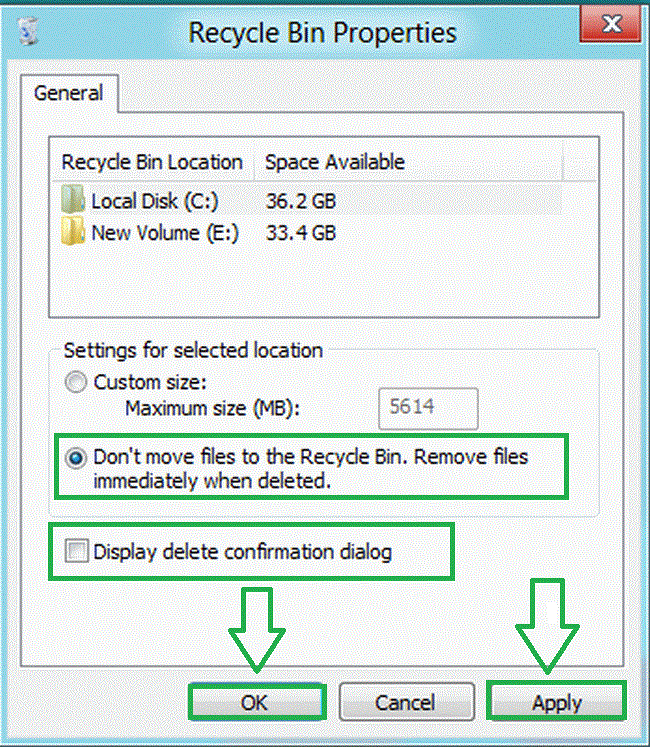This screenshot has width=650, height=747.
Task: Click the 33.4 GB space value
Action: point(301,233)
